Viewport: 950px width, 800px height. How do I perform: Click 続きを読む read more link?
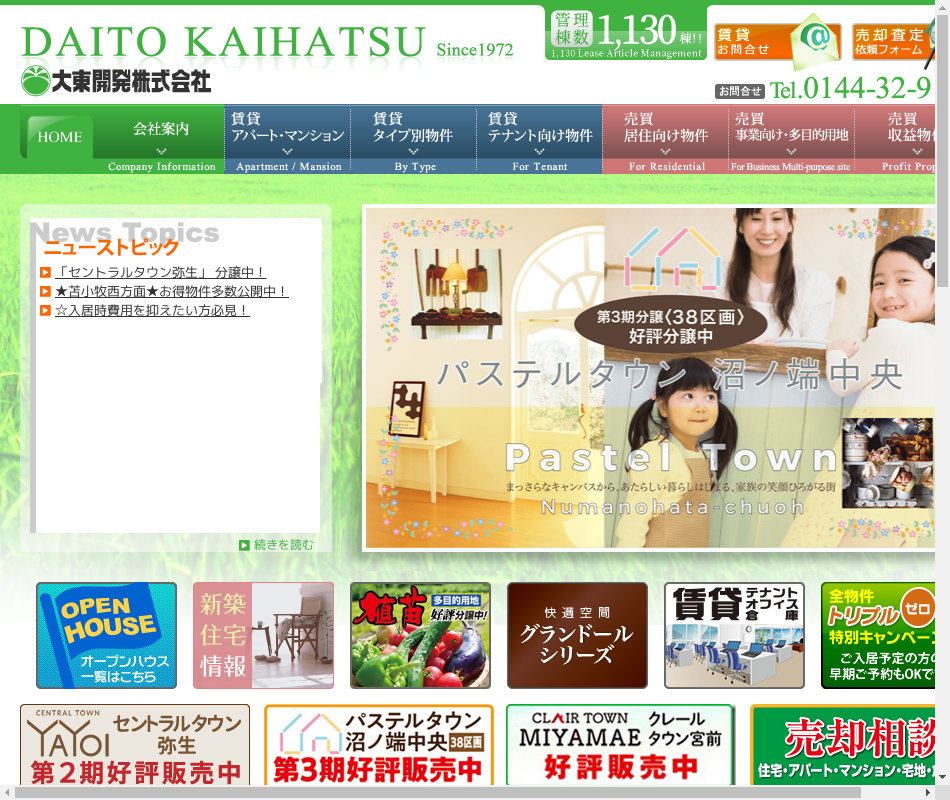tap(284, 545)
